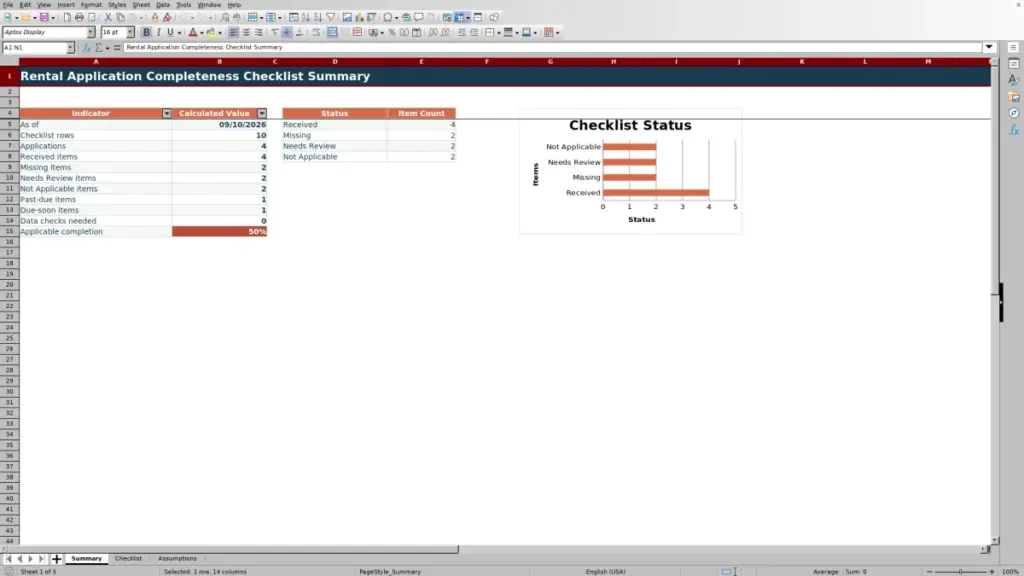Insert a comment using the toolbar icon
The image size is (1024, 576).
(419, 17)
